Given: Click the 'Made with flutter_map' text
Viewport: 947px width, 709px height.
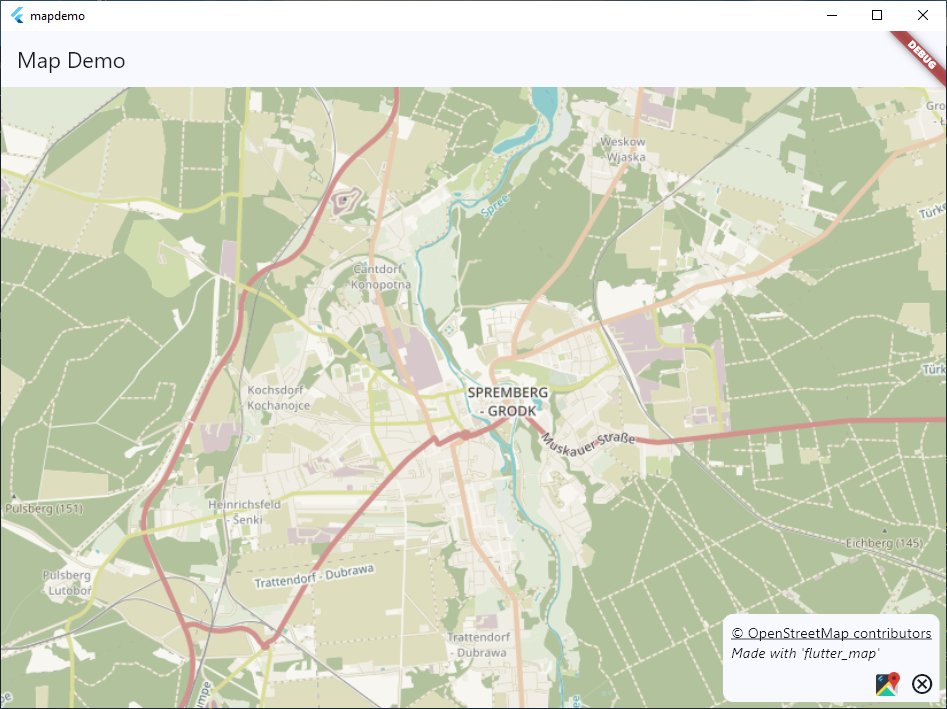Looking at the screenshot, I should pos(805,653).
